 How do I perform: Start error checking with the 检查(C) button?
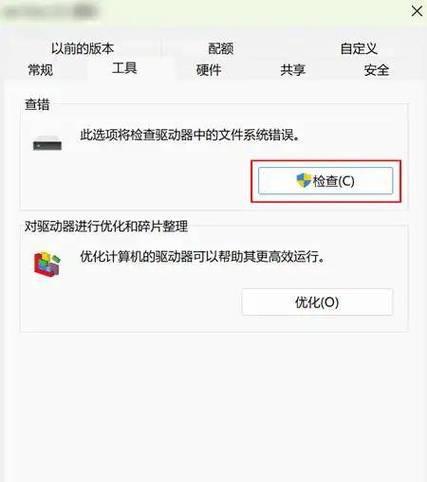[326, 181]
